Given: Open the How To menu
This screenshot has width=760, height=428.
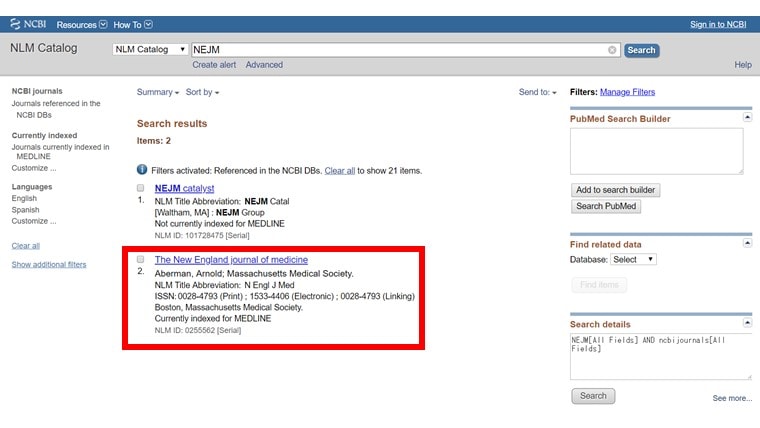Looking at the screenshot, I should point(133,25).
